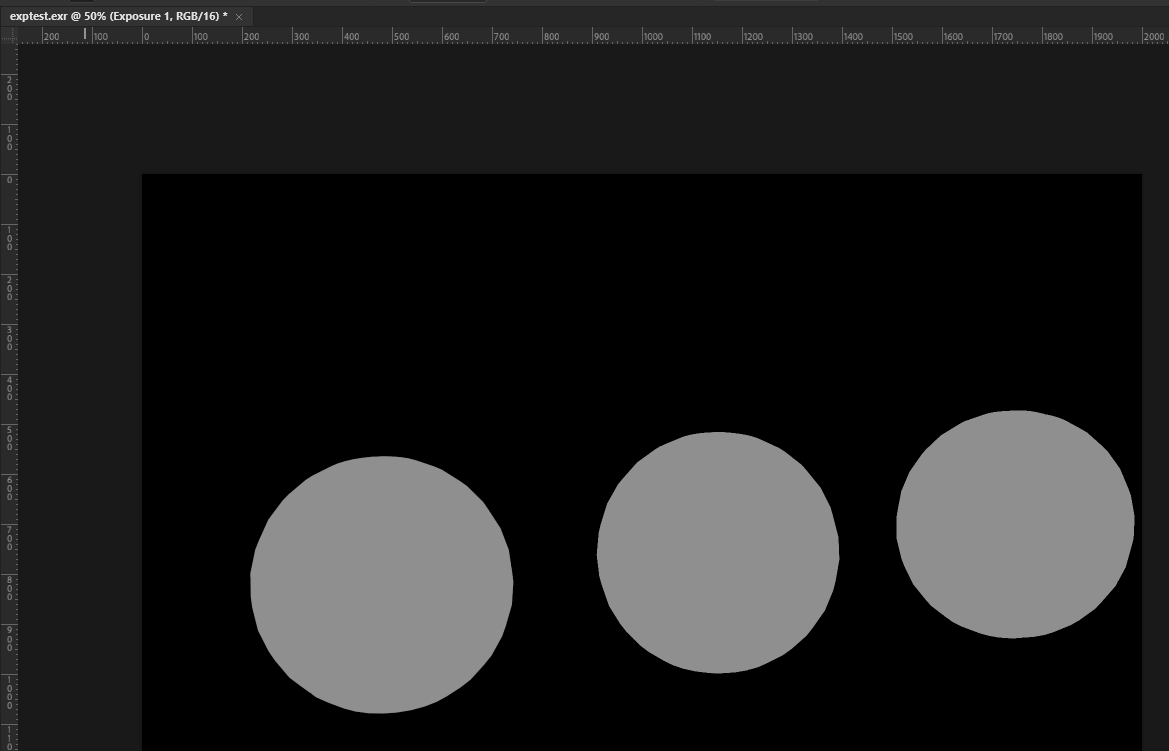Click the 0 mark on vertical ruler
This screenshot has height=751, width=1169.
10,180
